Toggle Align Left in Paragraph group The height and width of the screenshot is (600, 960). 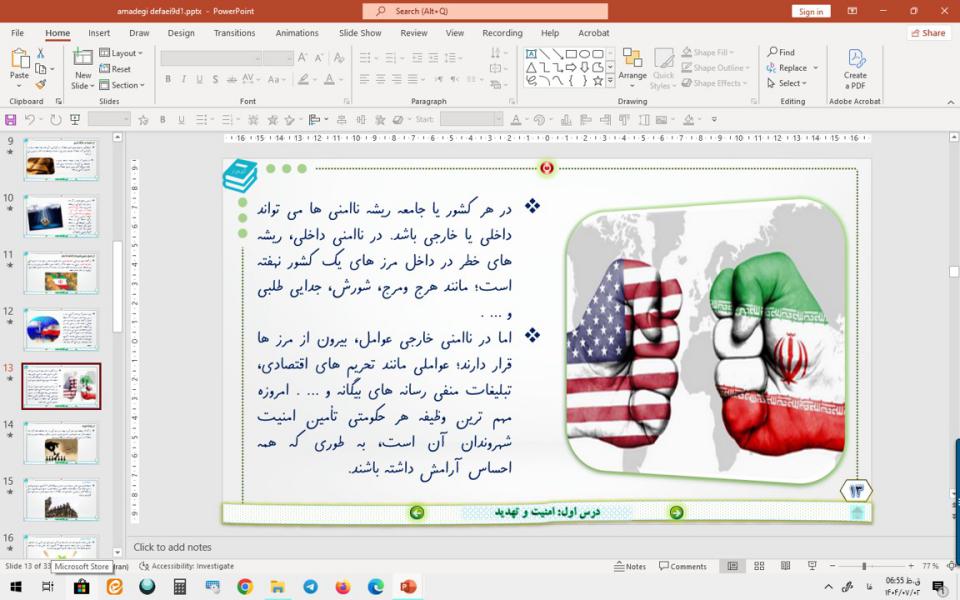(364, 79)
